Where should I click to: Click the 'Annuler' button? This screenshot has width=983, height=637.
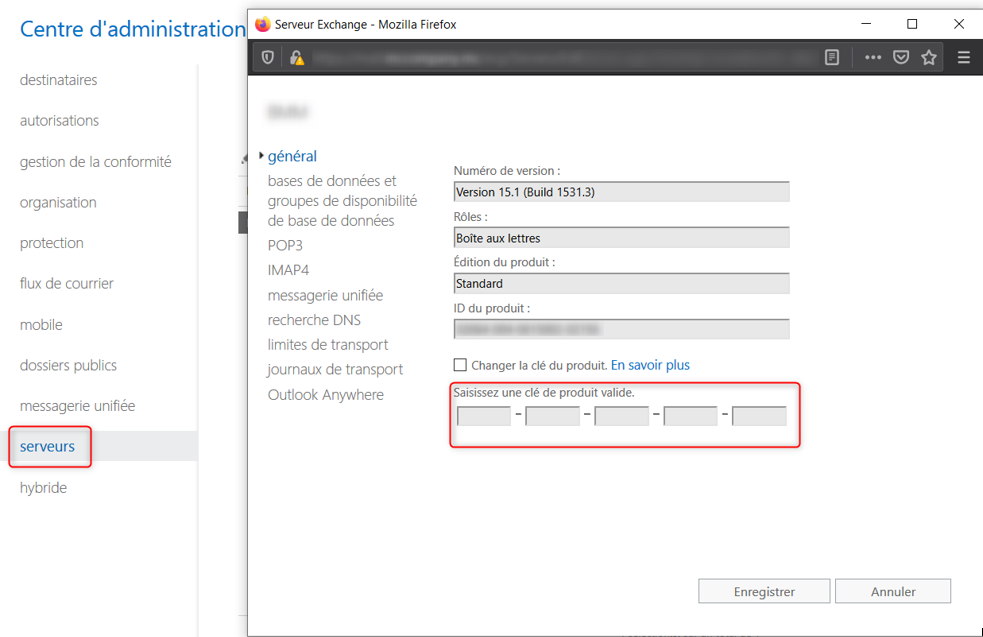coord(893,591)
